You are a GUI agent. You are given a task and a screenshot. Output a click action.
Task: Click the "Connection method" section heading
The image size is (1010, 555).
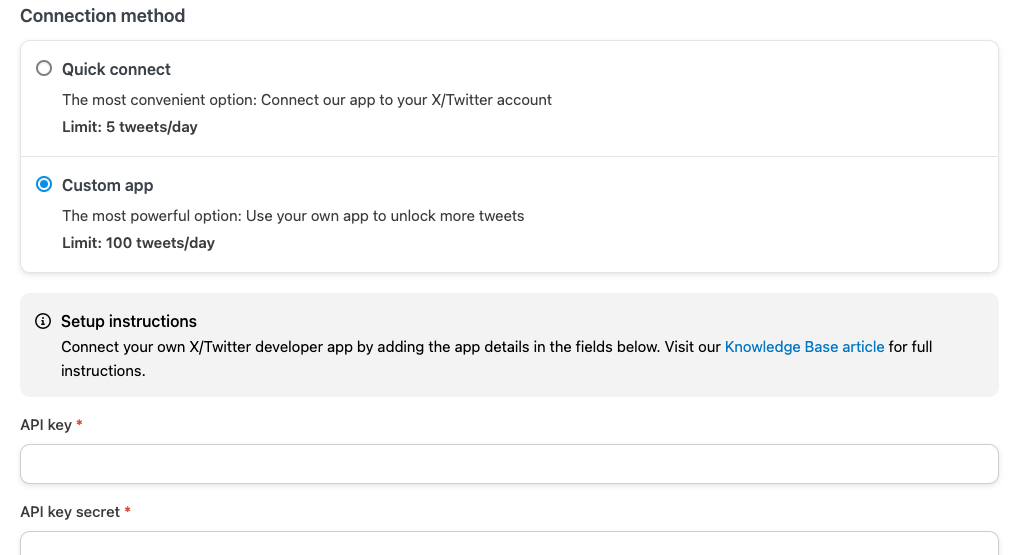(102, 16)
